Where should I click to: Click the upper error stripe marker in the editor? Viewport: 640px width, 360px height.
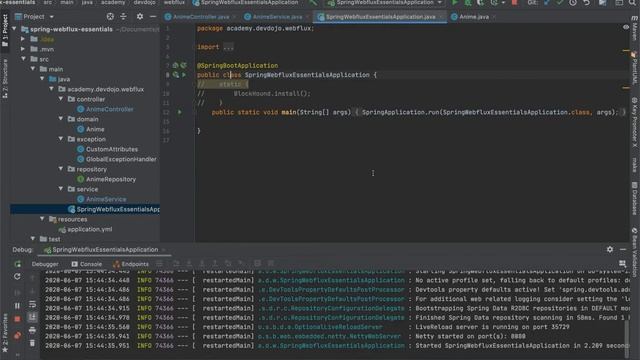point(626,51)
